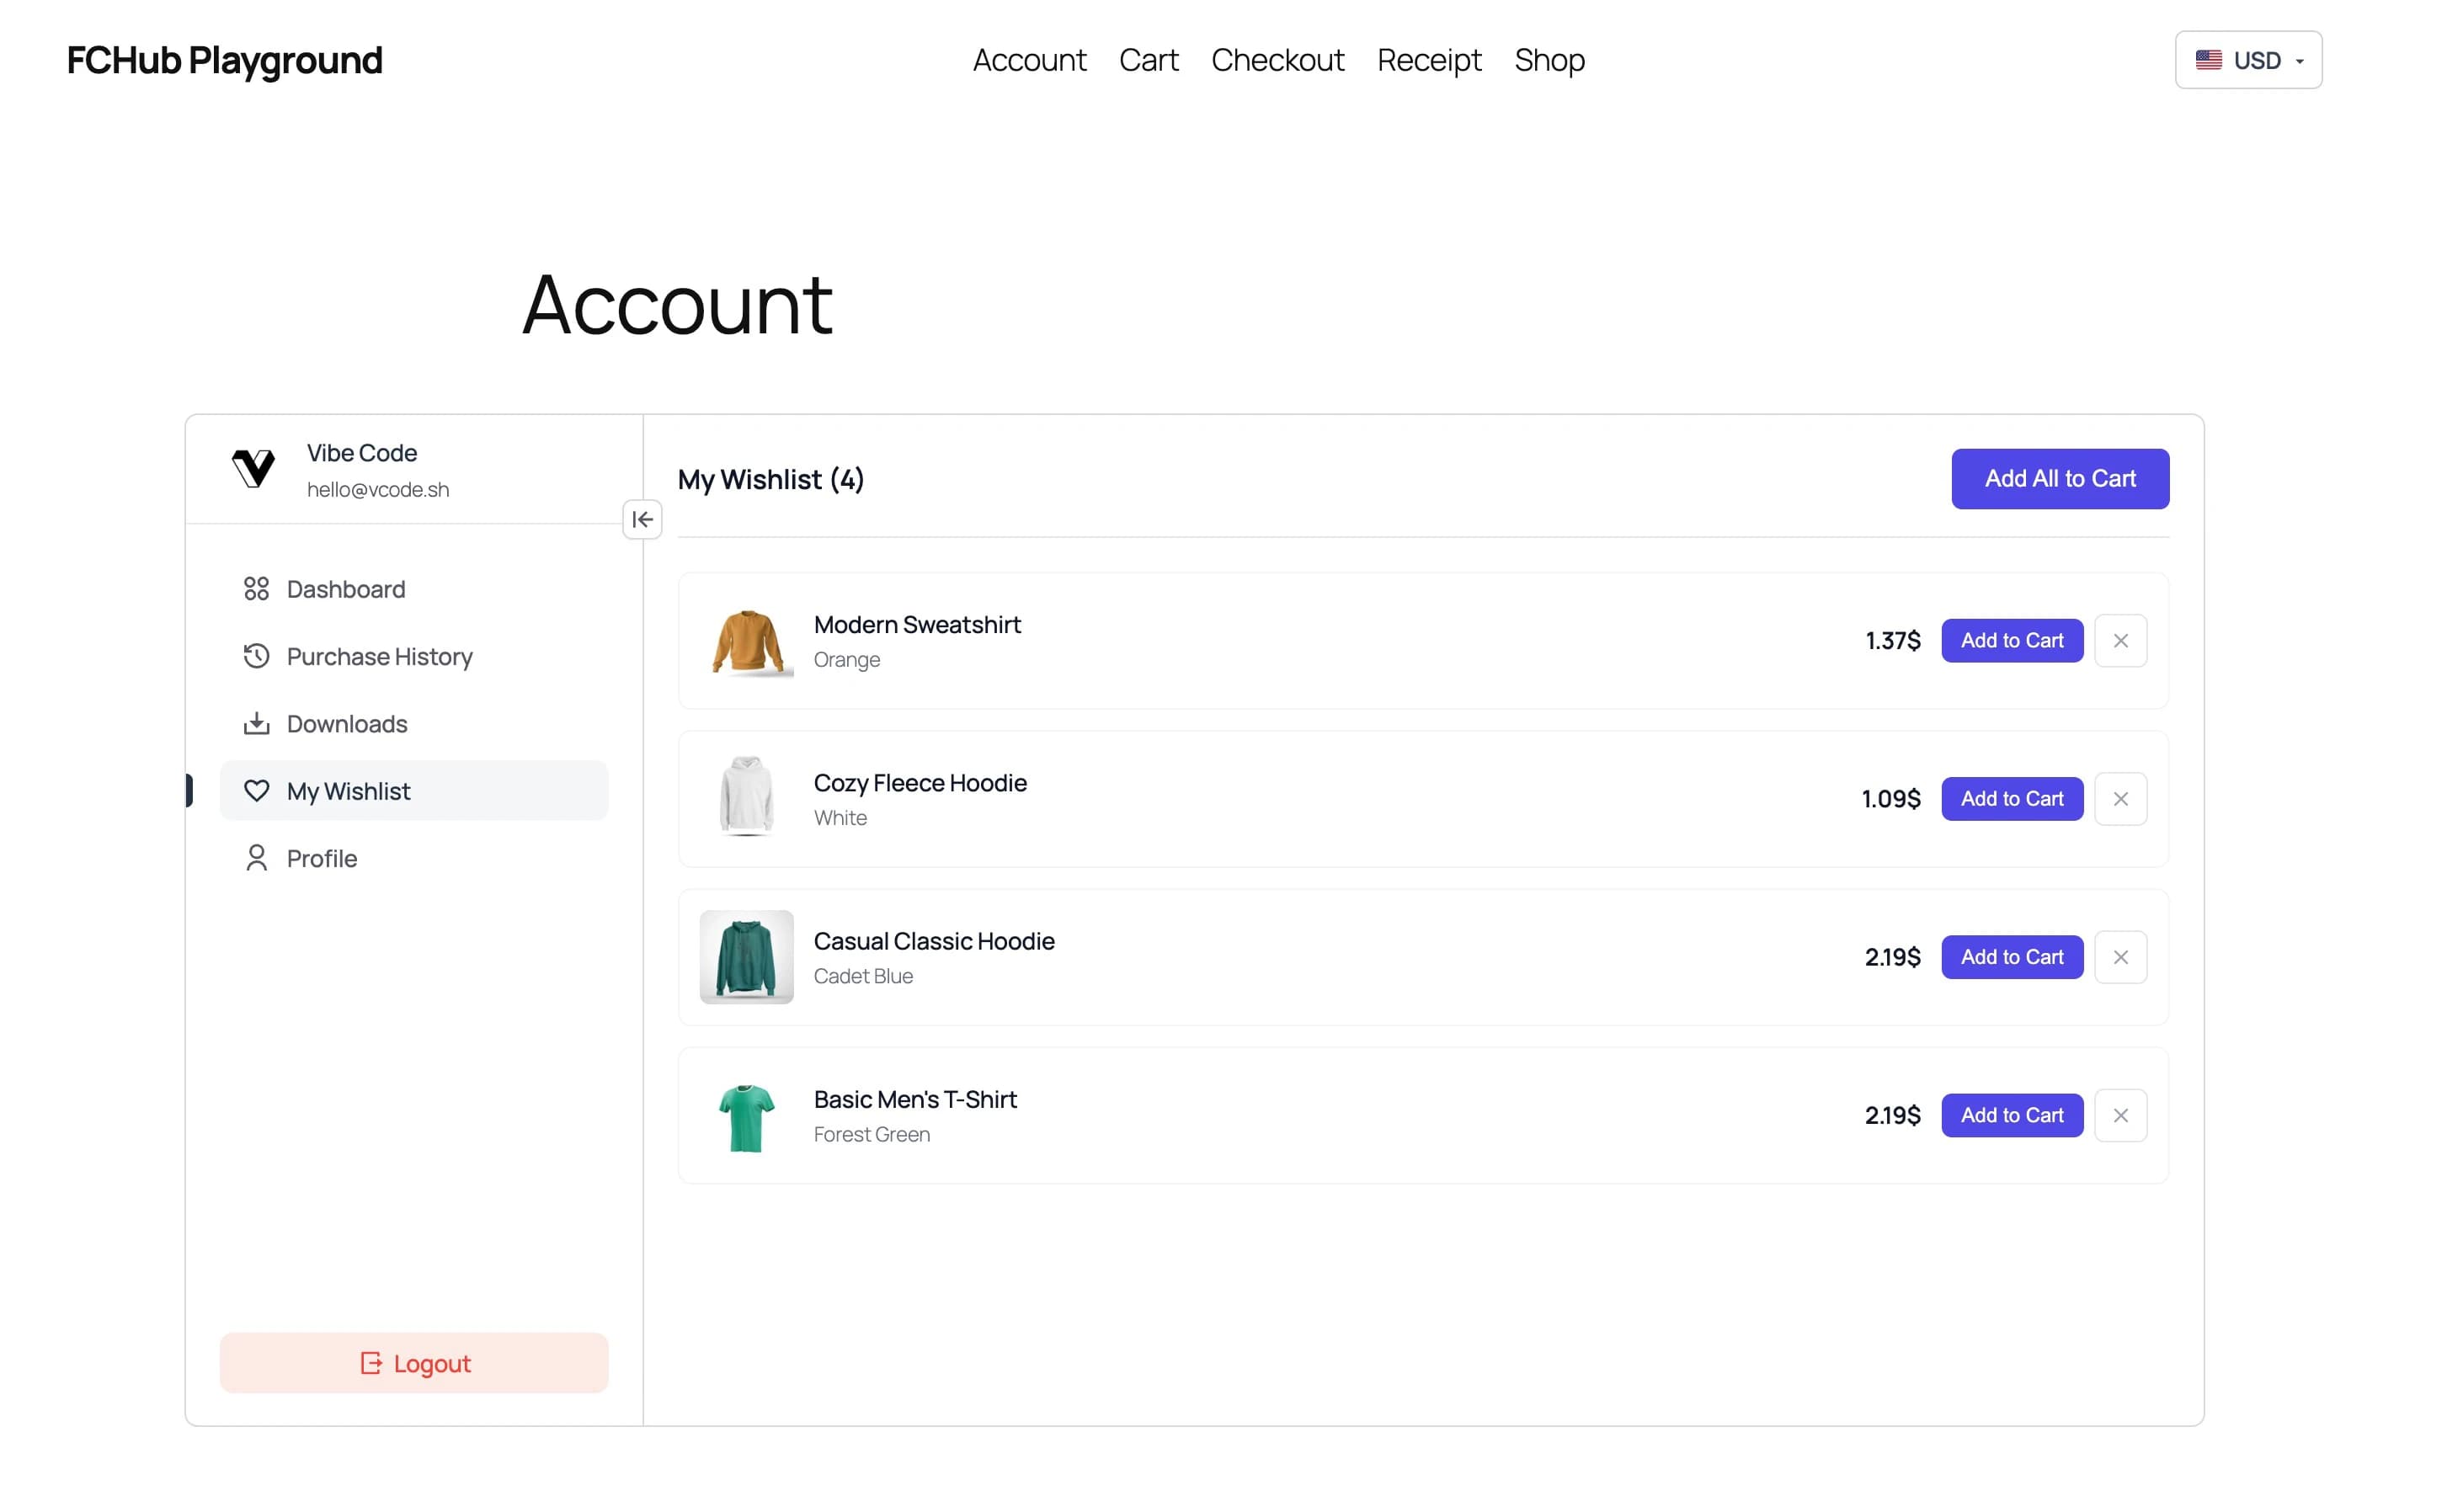Click Add All to Cart
Viewport: 2447px width, 1512px height.
coord(2060,478)
